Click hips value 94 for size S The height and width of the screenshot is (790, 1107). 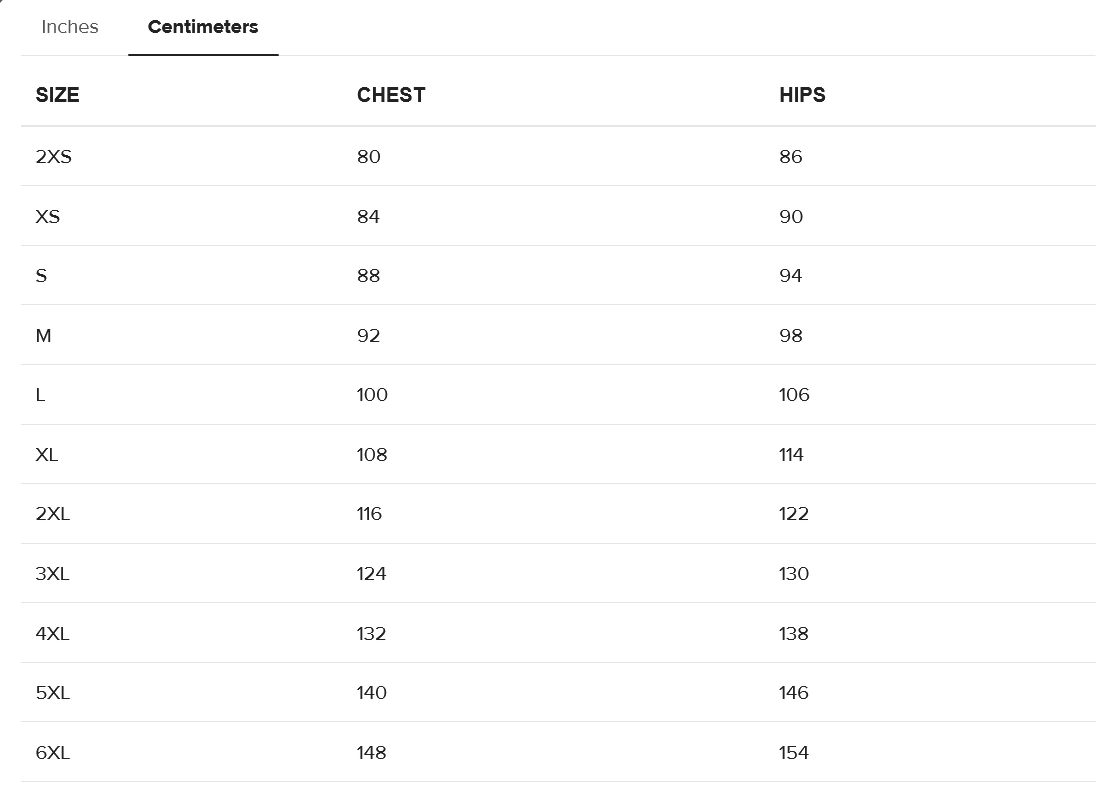[790, 276]
